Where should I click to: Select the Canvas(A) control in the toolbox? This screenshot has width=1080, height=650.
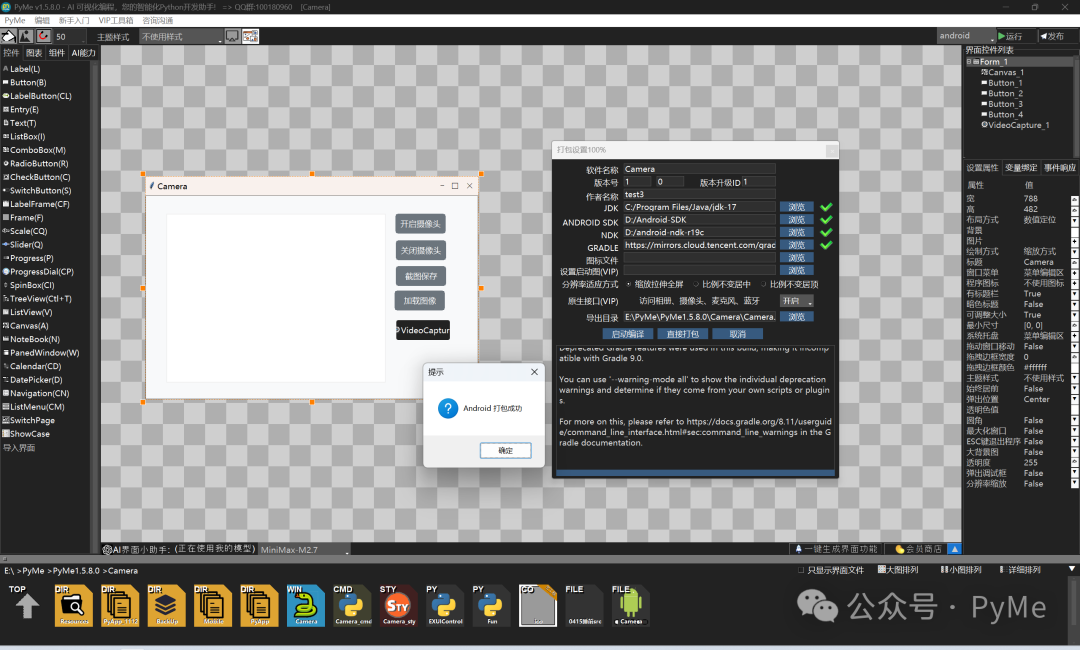pyautogui.click(x=26, y=326)
